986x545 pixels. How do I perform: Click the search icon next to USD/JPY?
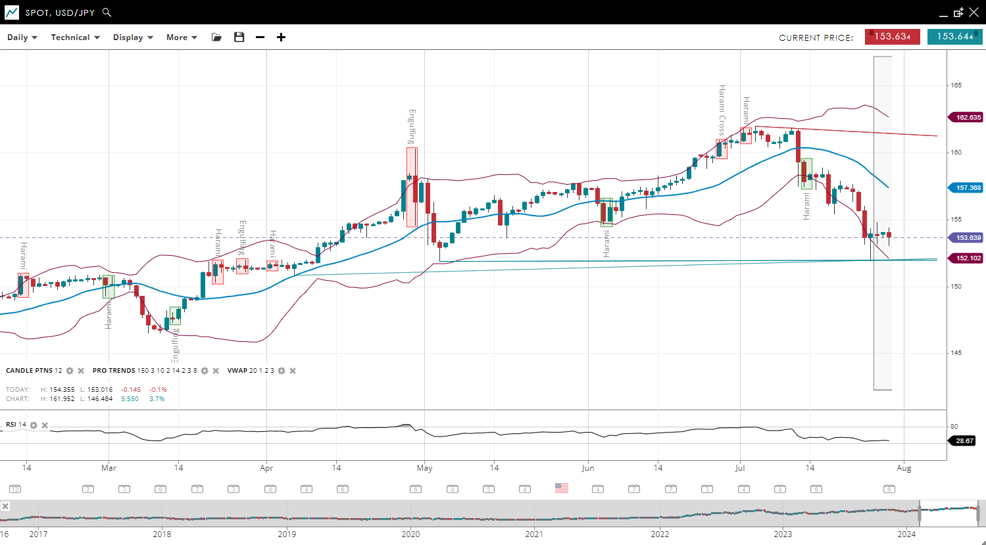click(107, 12)
